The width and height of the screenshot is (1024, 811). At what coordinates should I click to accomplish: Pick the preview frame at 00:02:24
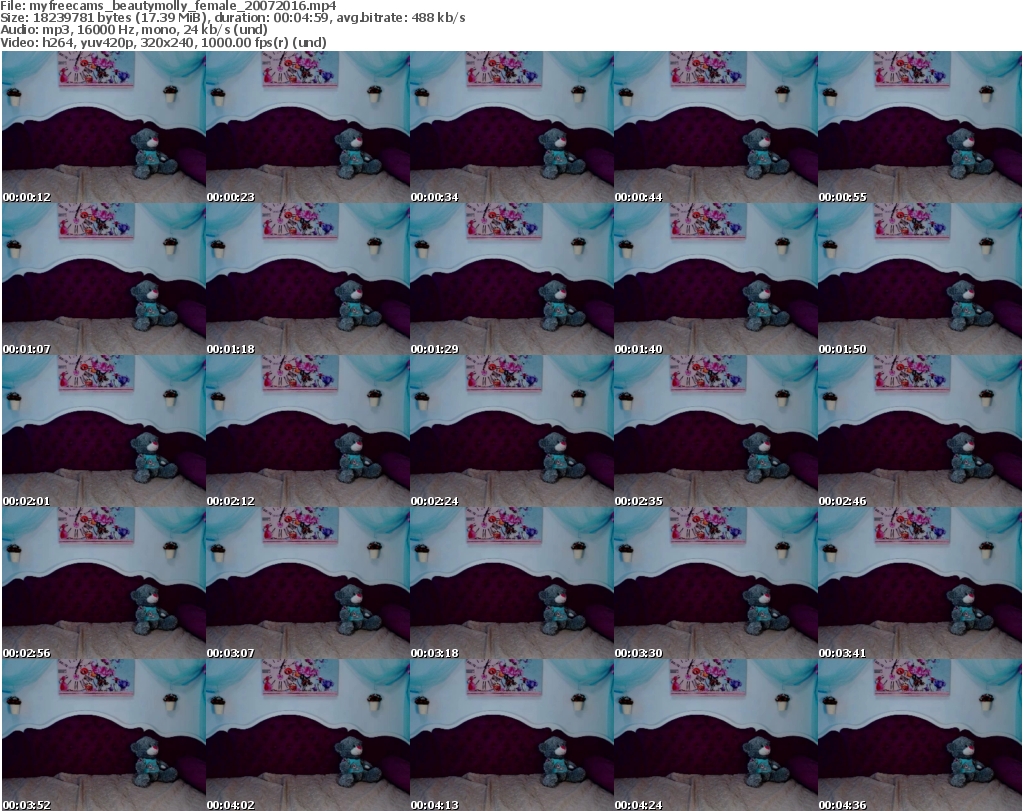(512, 431)
